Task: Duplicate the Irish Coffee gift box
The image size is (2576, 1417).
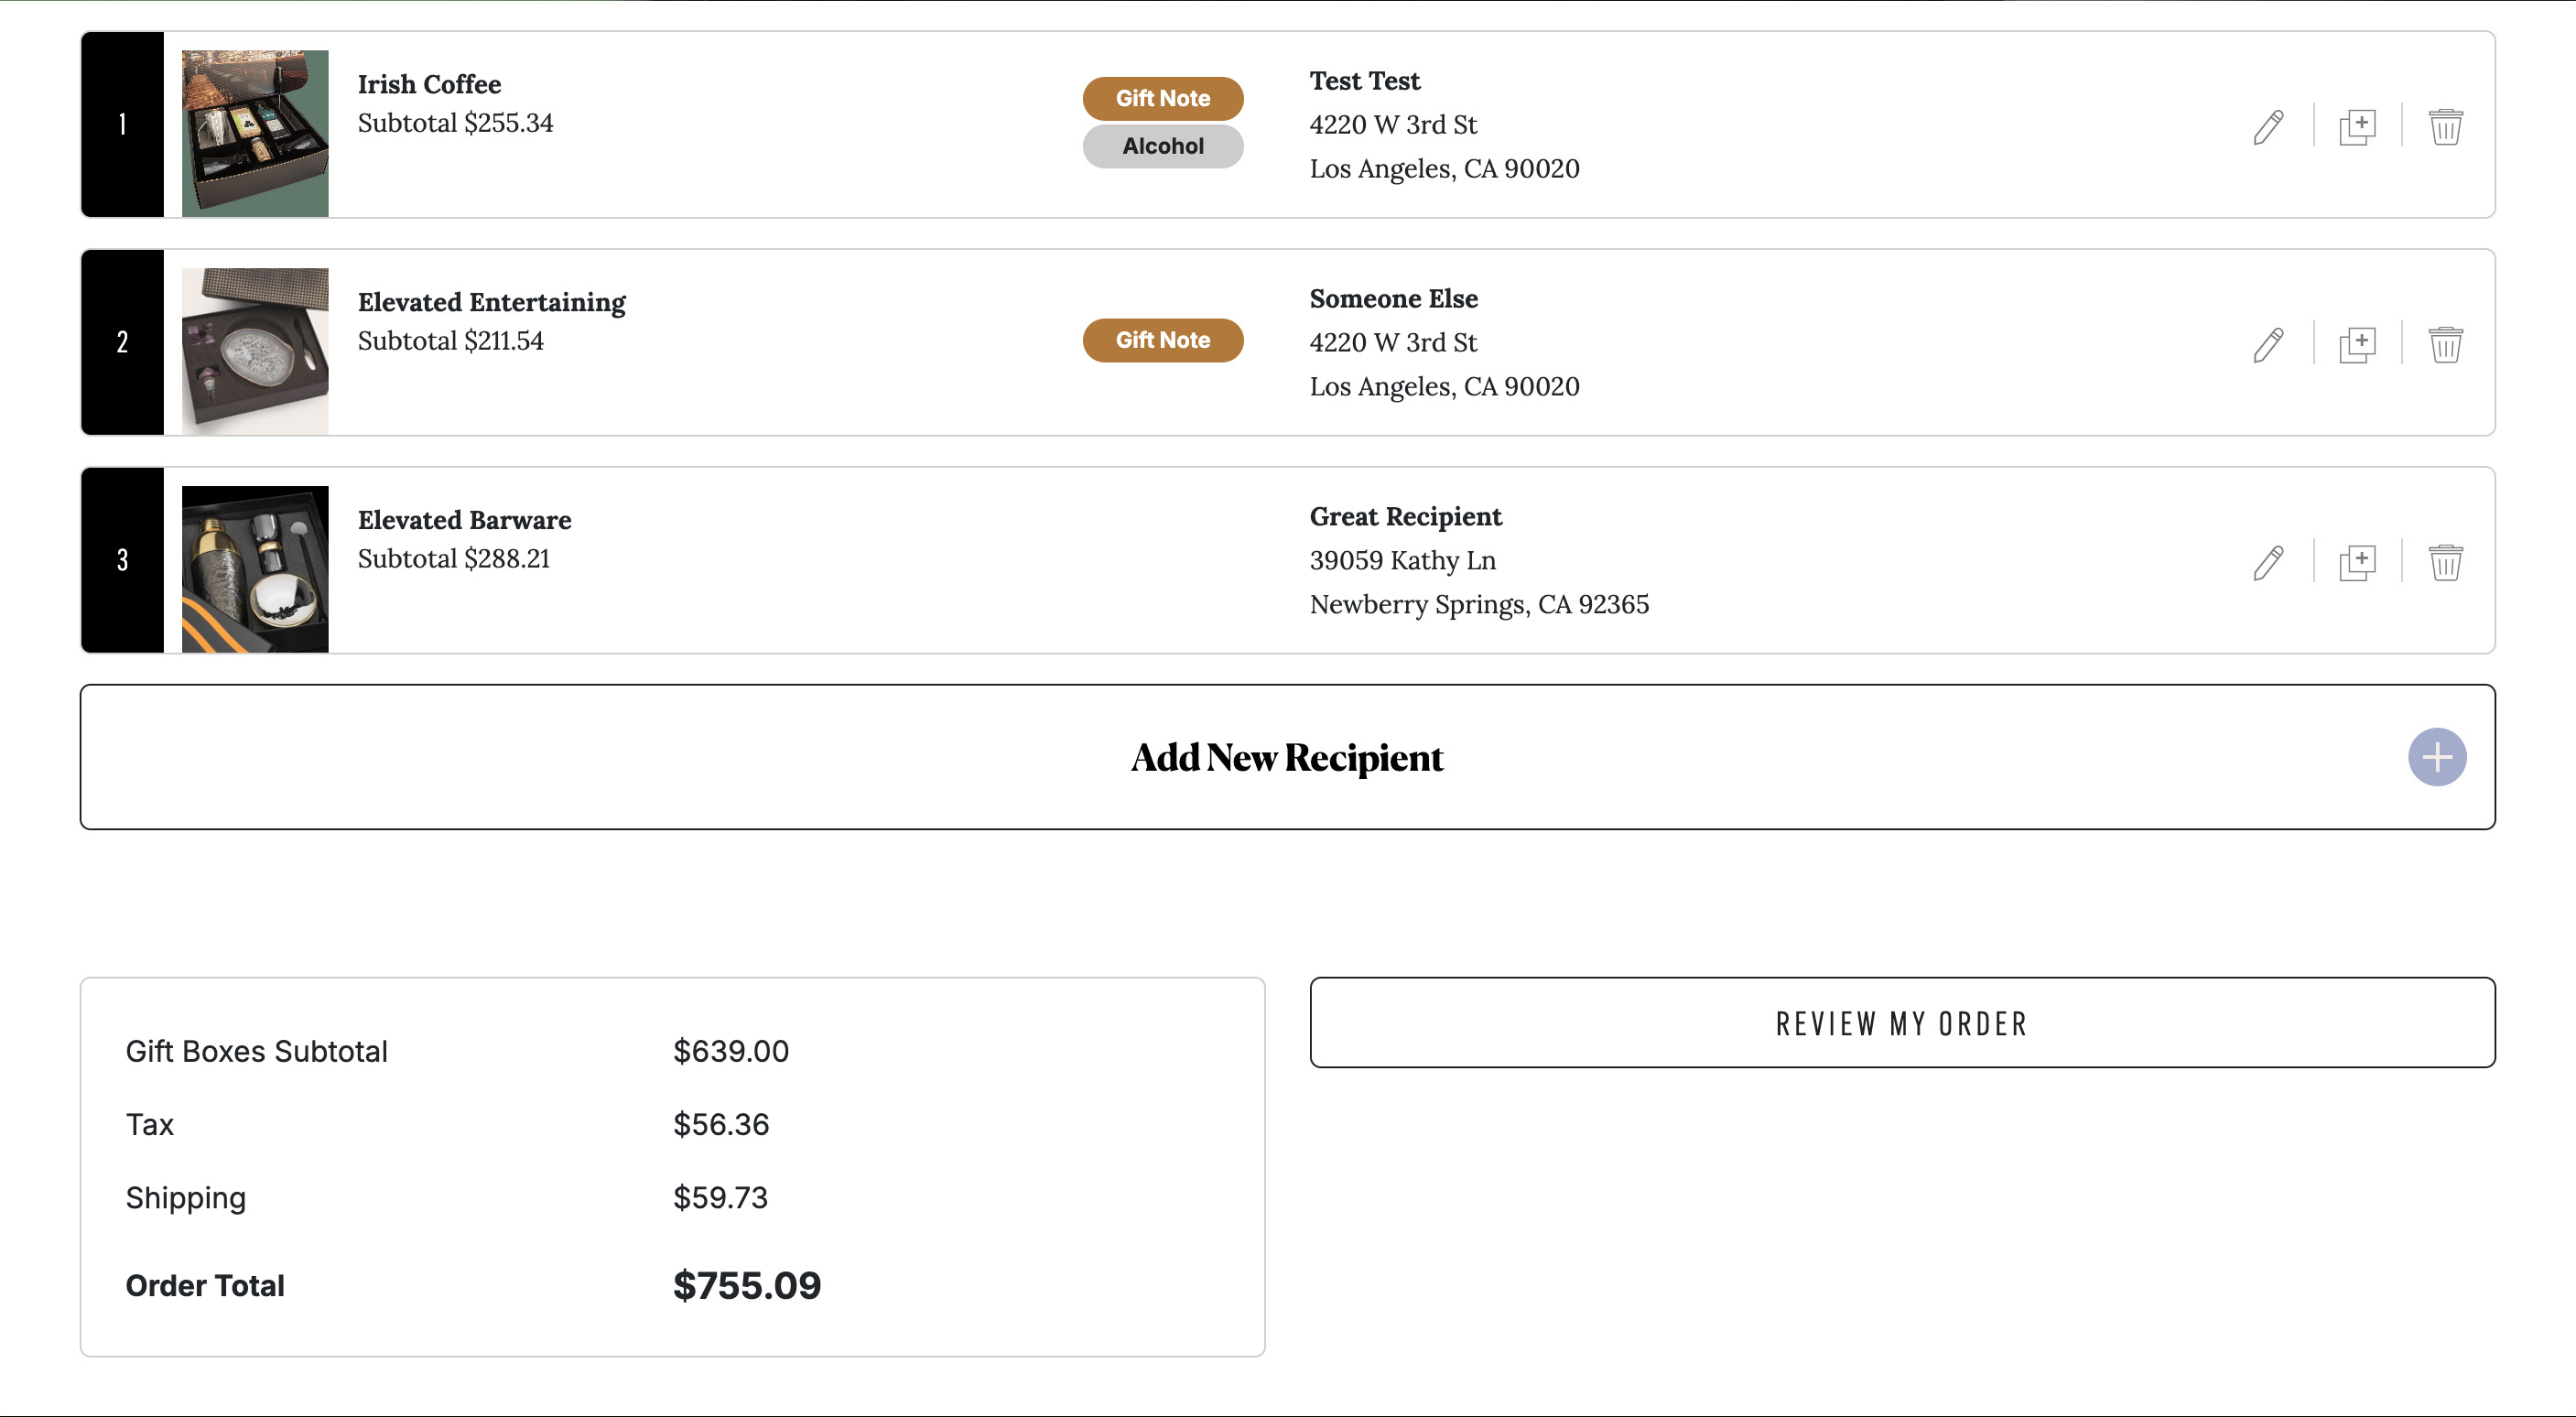Action: (2357, 127)
